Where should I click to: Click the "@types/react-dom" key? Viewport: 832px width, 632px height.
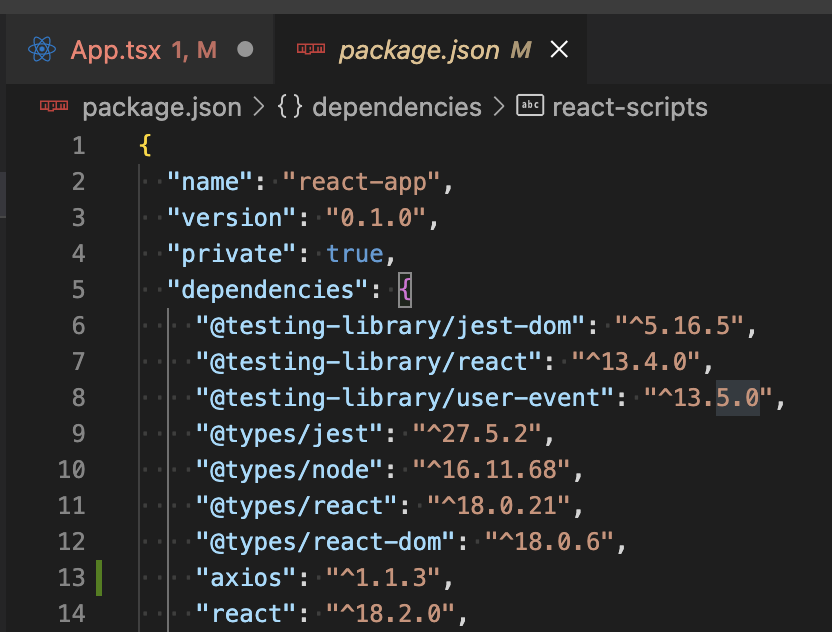tap(325, 542)
